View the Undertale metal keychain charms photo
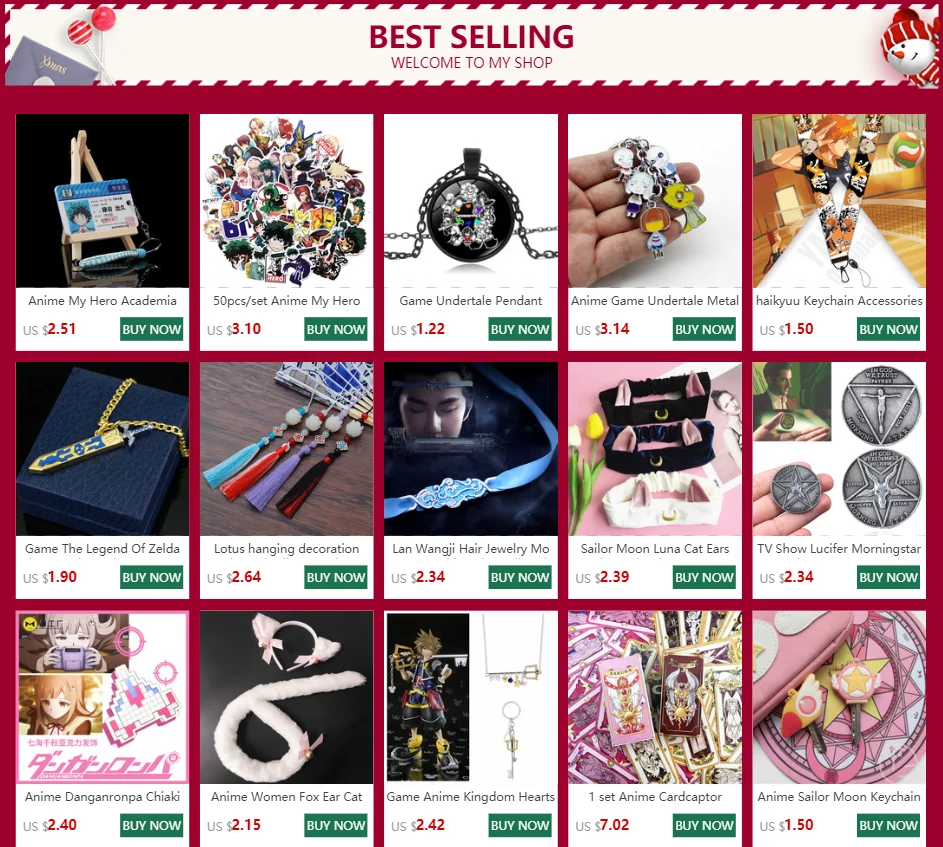943x847 pixels. (x=655, y=201)
